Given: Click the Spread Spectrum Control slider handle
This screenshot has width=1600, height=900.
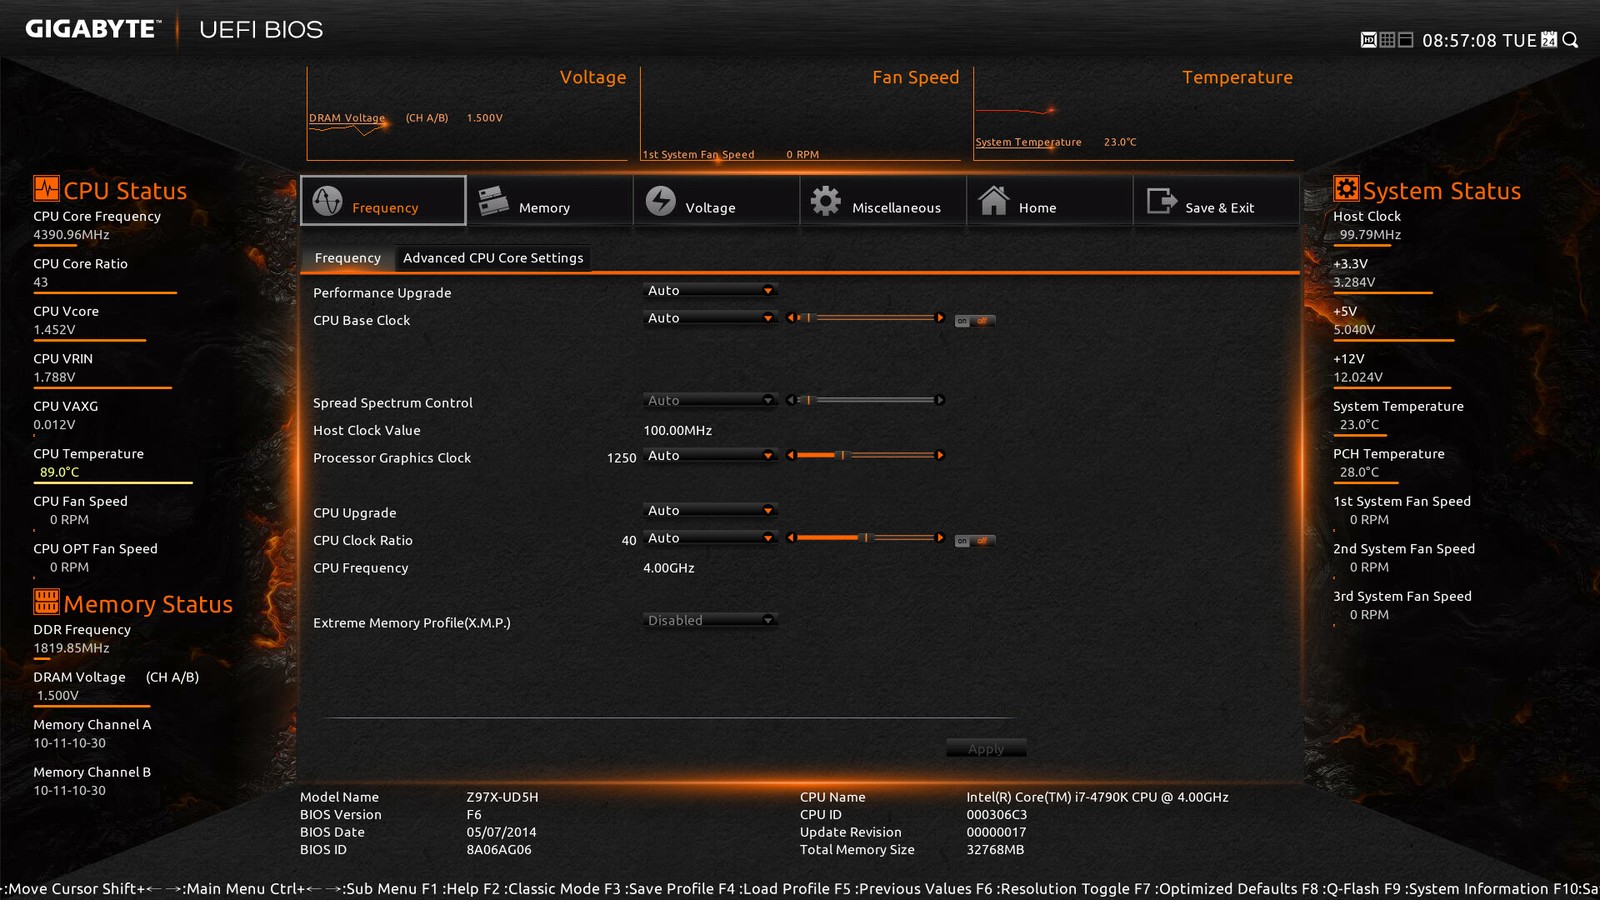Looking at the screenshot, I should click(809, 400).
